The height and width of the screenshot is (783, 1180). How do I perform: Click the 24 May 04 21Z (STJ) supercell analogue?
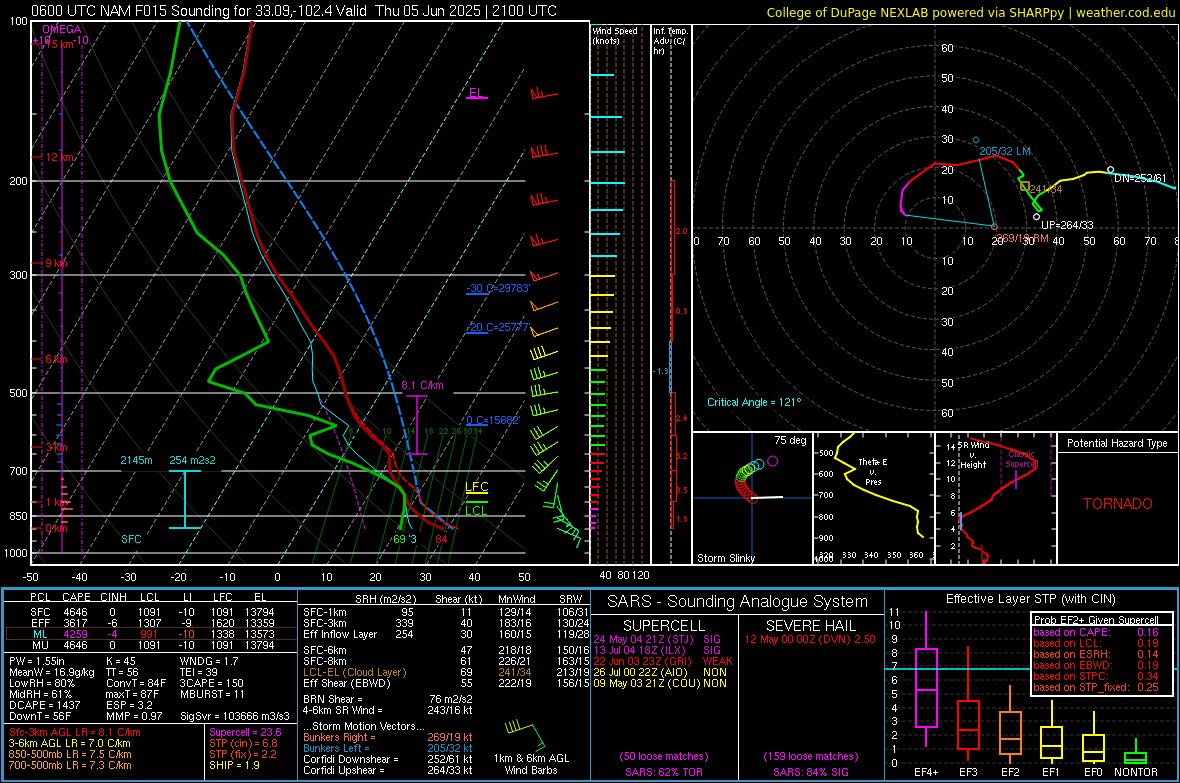pyautogui.click(x=657, y=639)
